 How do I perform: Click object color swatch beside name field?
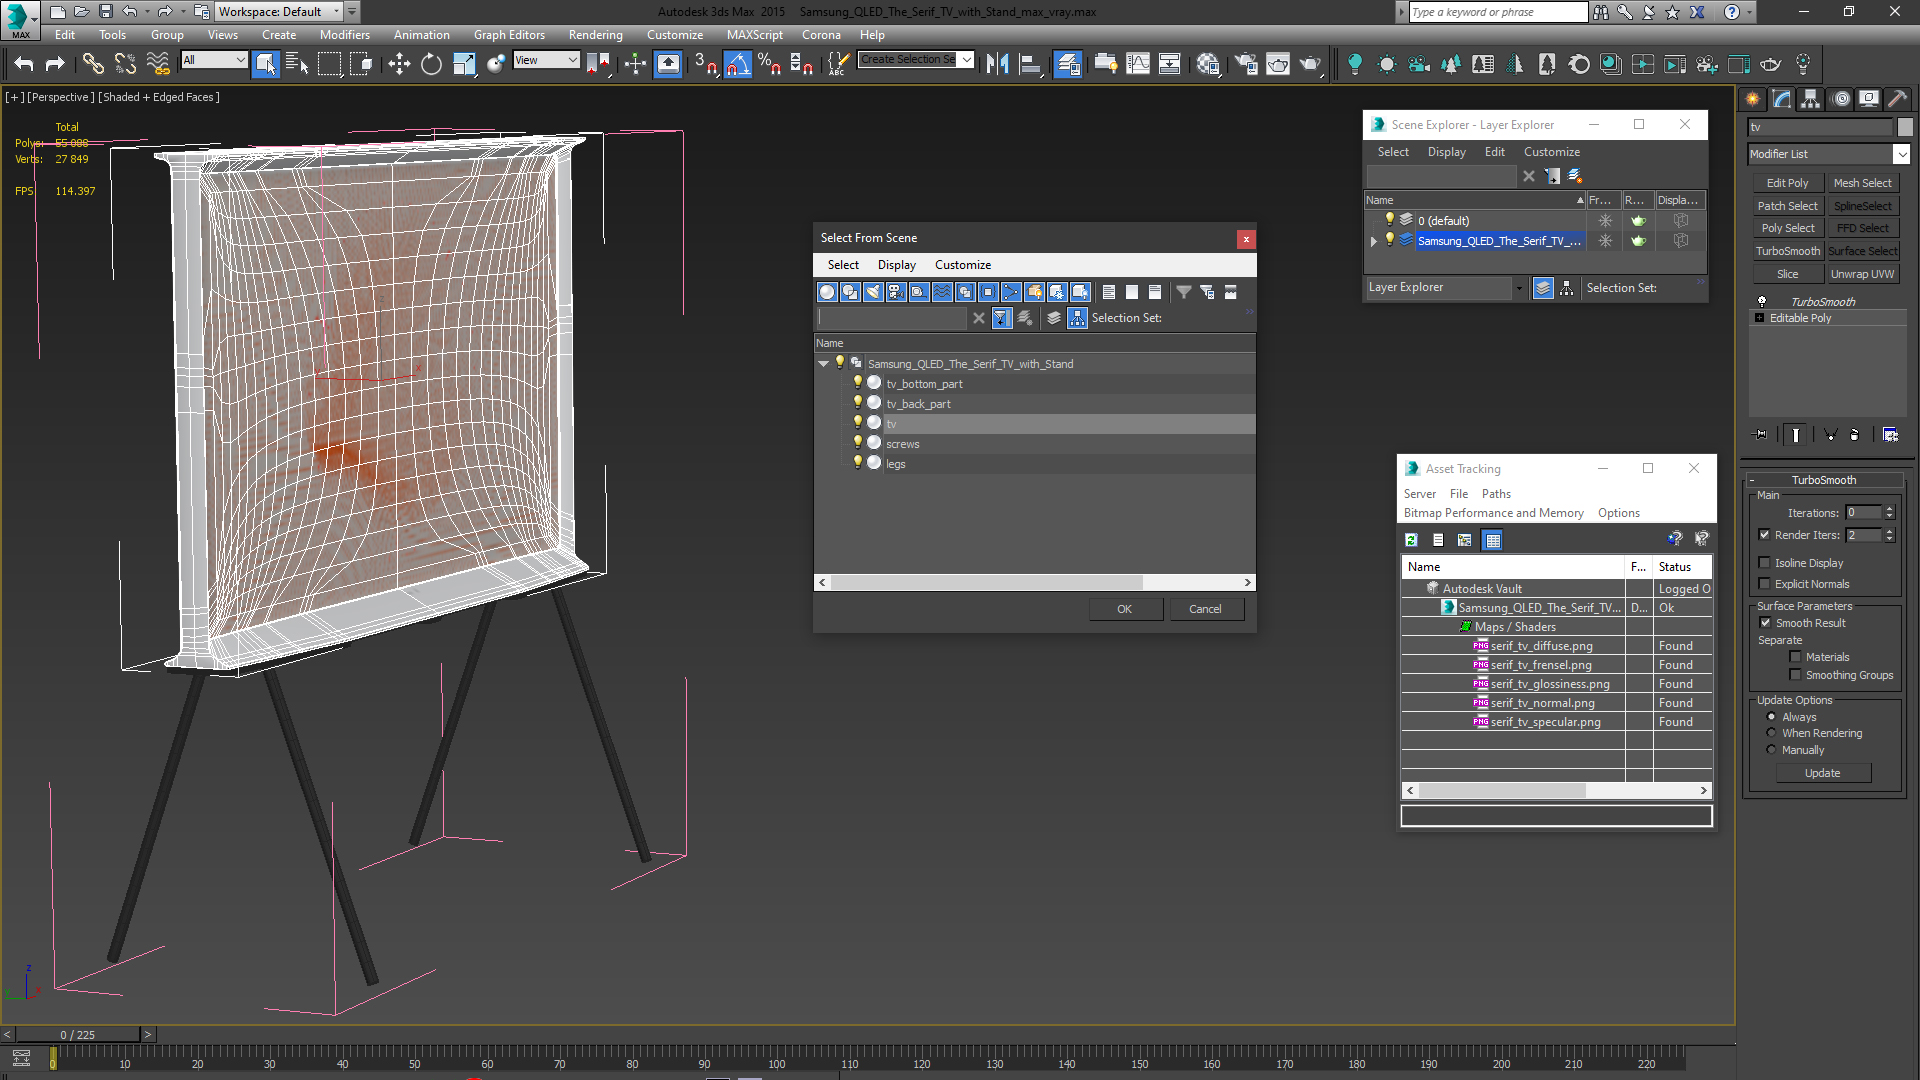(x=1905, y=127)
